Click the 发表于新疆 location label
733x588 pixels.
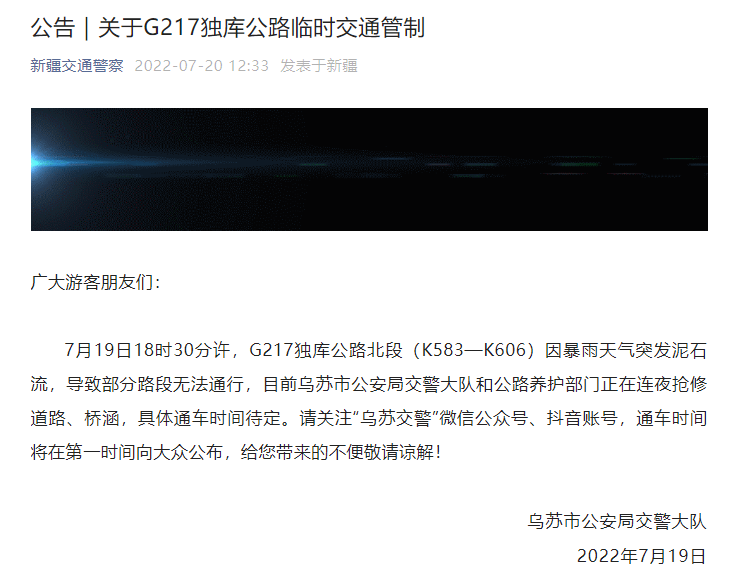tap(319, 66)
